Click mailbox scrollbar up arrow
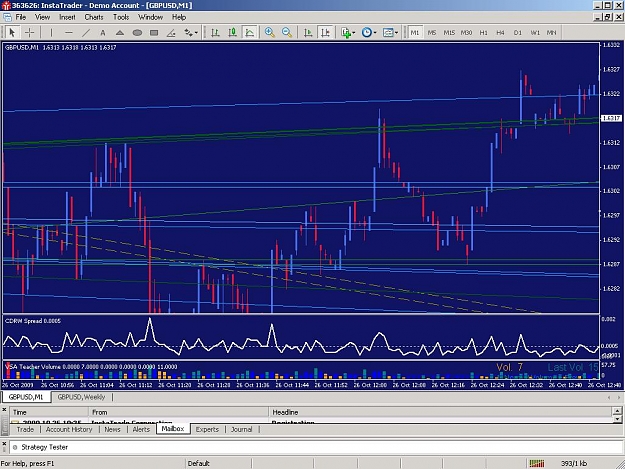This screenshot has height=469, width=625. pyautogui.click(x=617, y=410)
